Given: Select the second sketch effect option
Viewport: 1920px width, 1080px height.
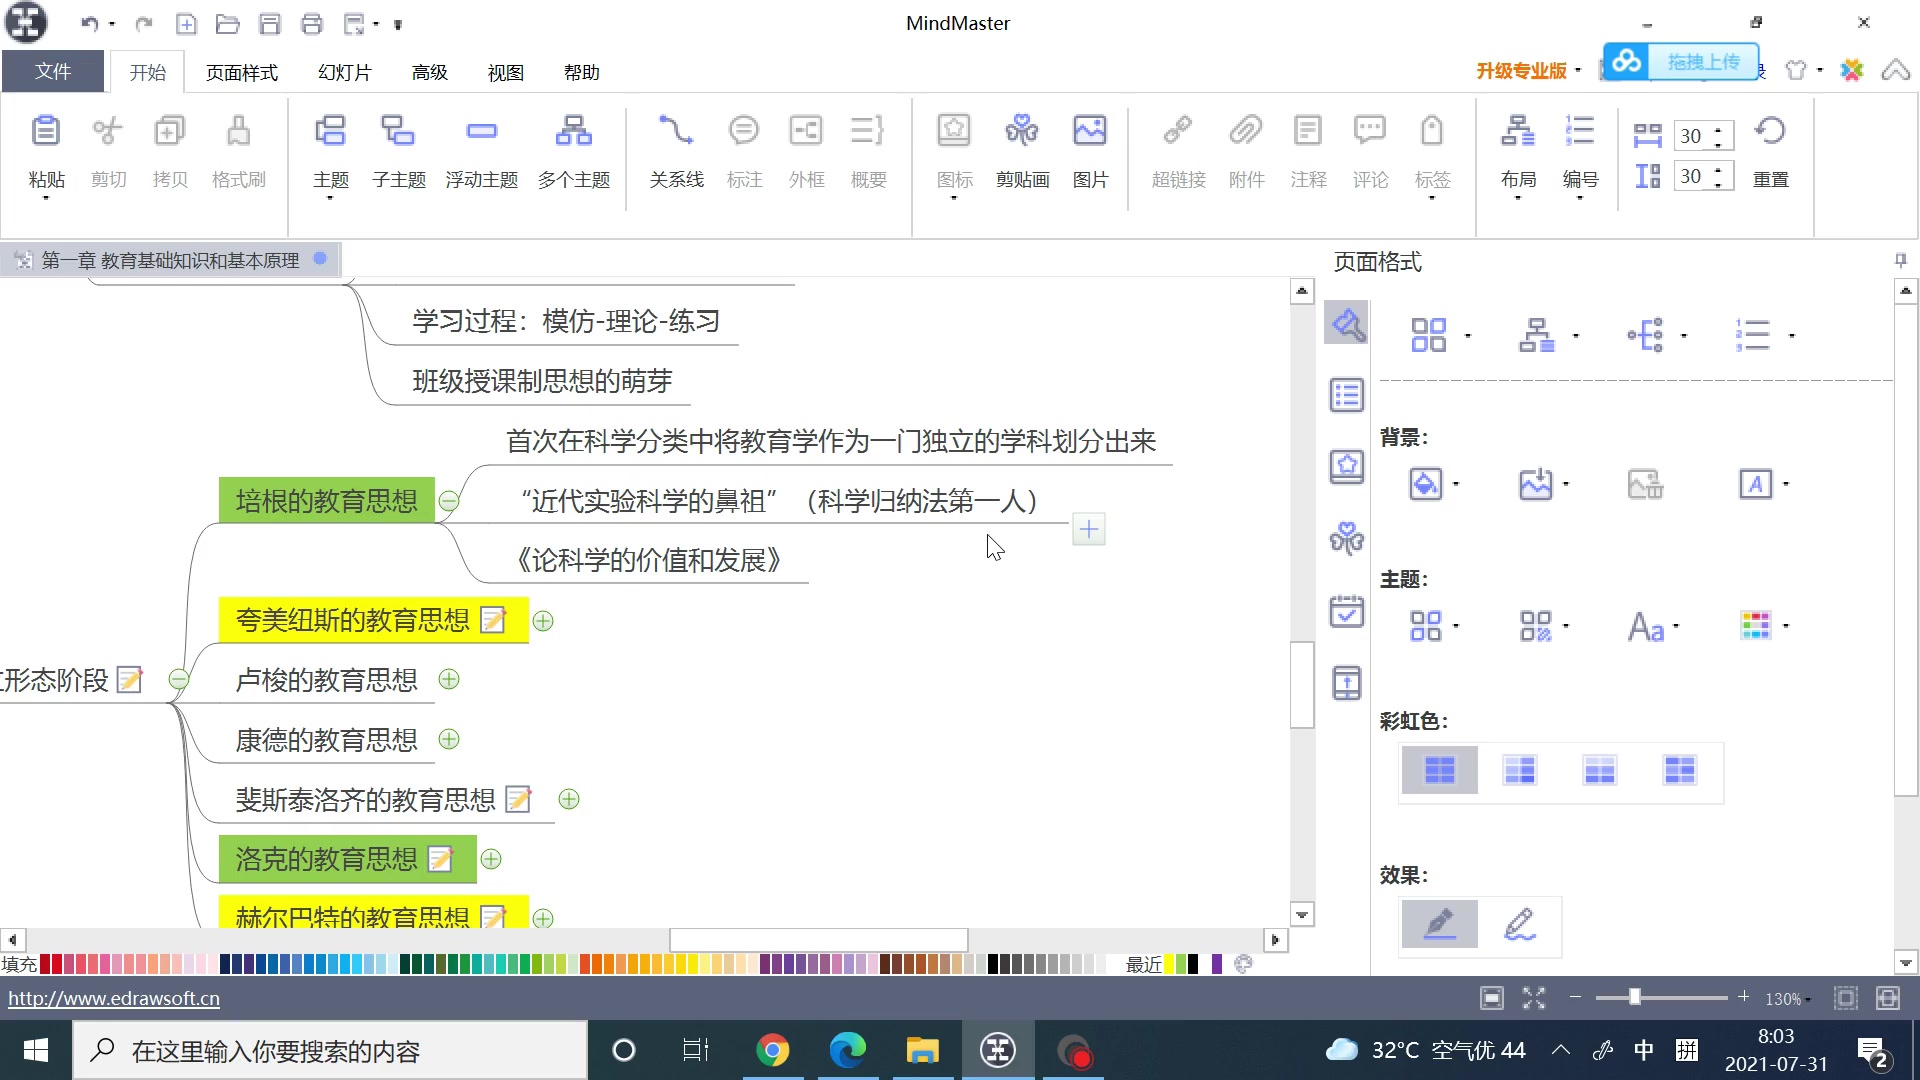Looking at the screenshot, I should click(x=1519, y=924).
